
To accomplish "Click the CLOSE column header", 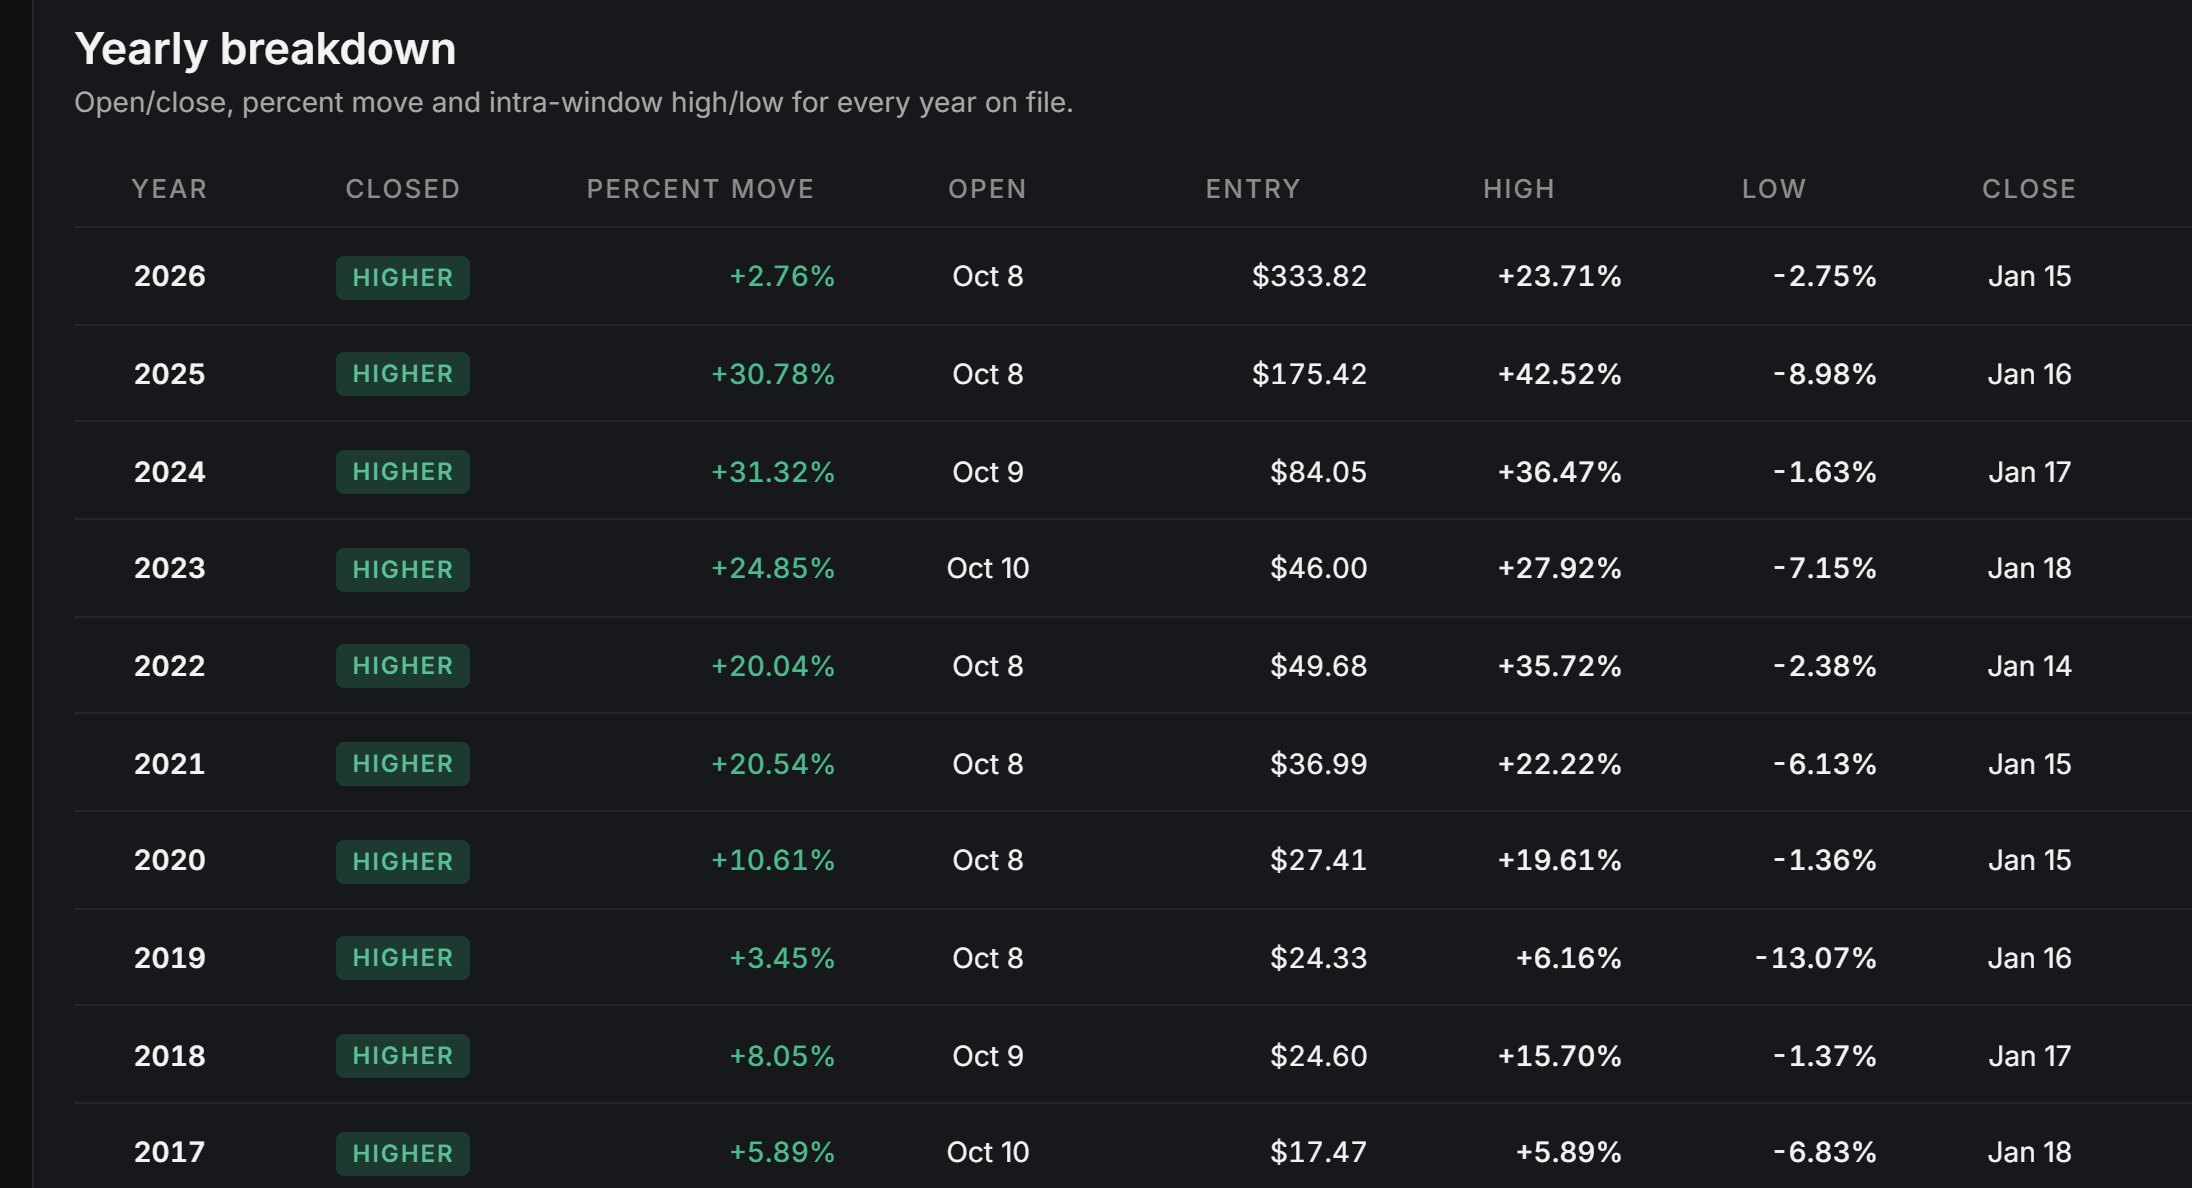I will pyautogui.click(x=2029, y=189).
